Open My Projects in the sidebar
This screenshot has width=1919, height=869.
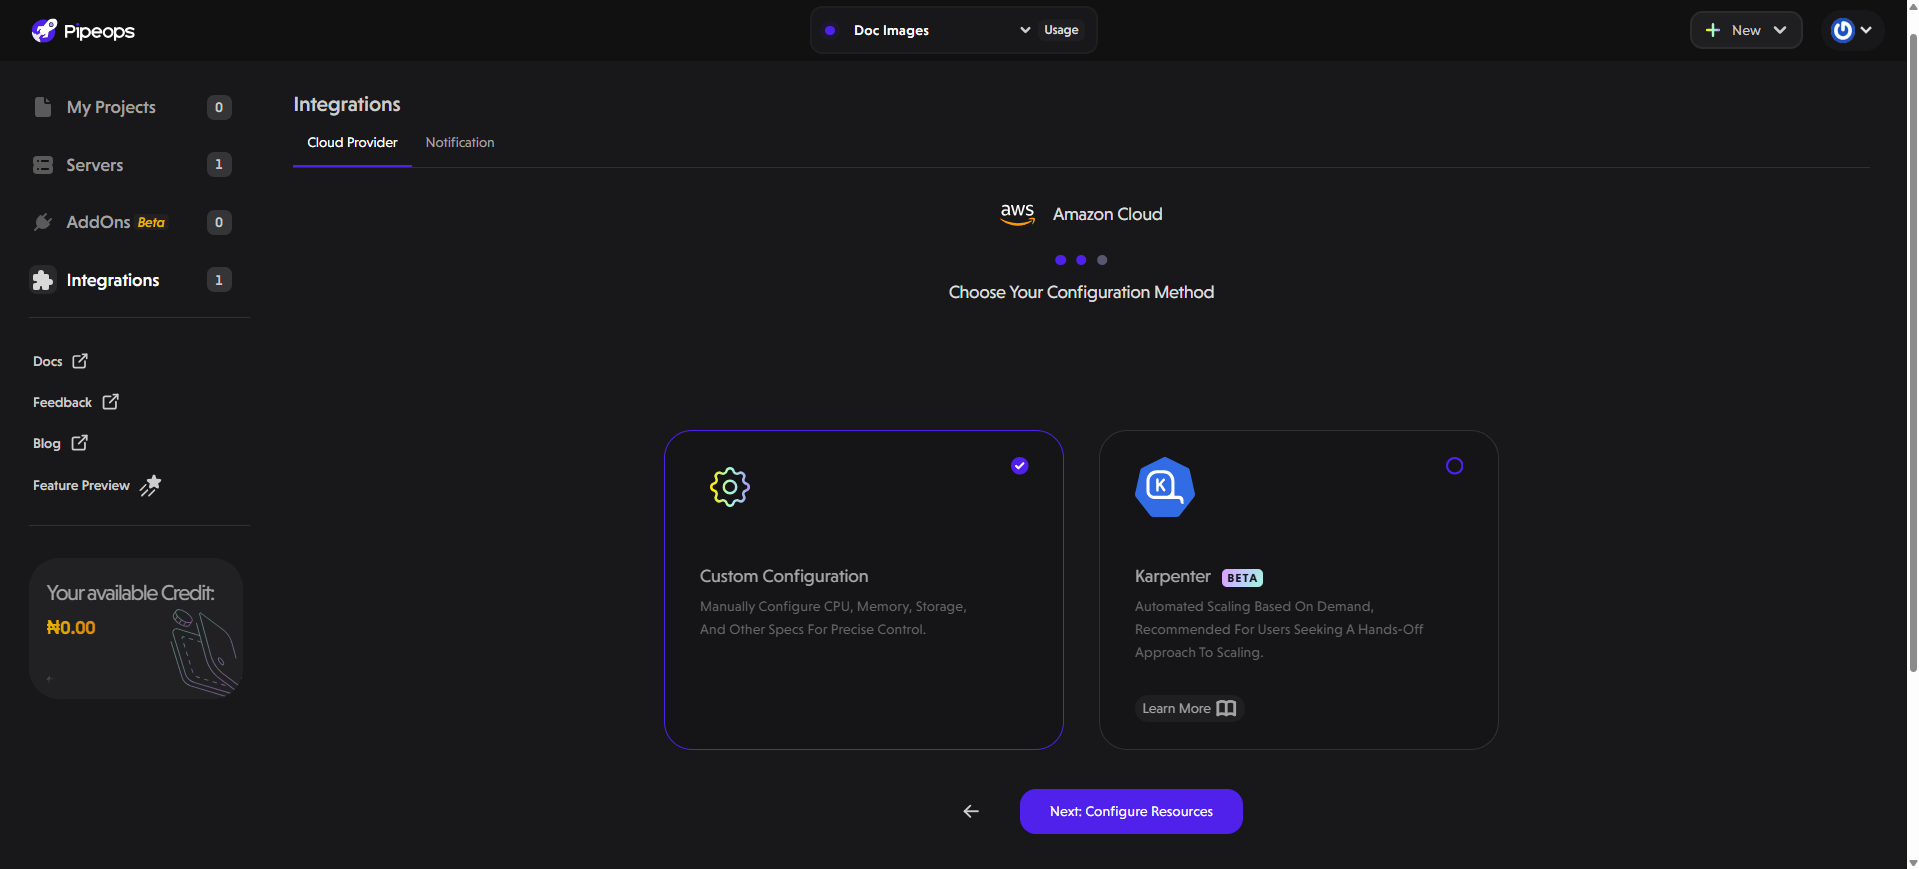click(133, 107)
